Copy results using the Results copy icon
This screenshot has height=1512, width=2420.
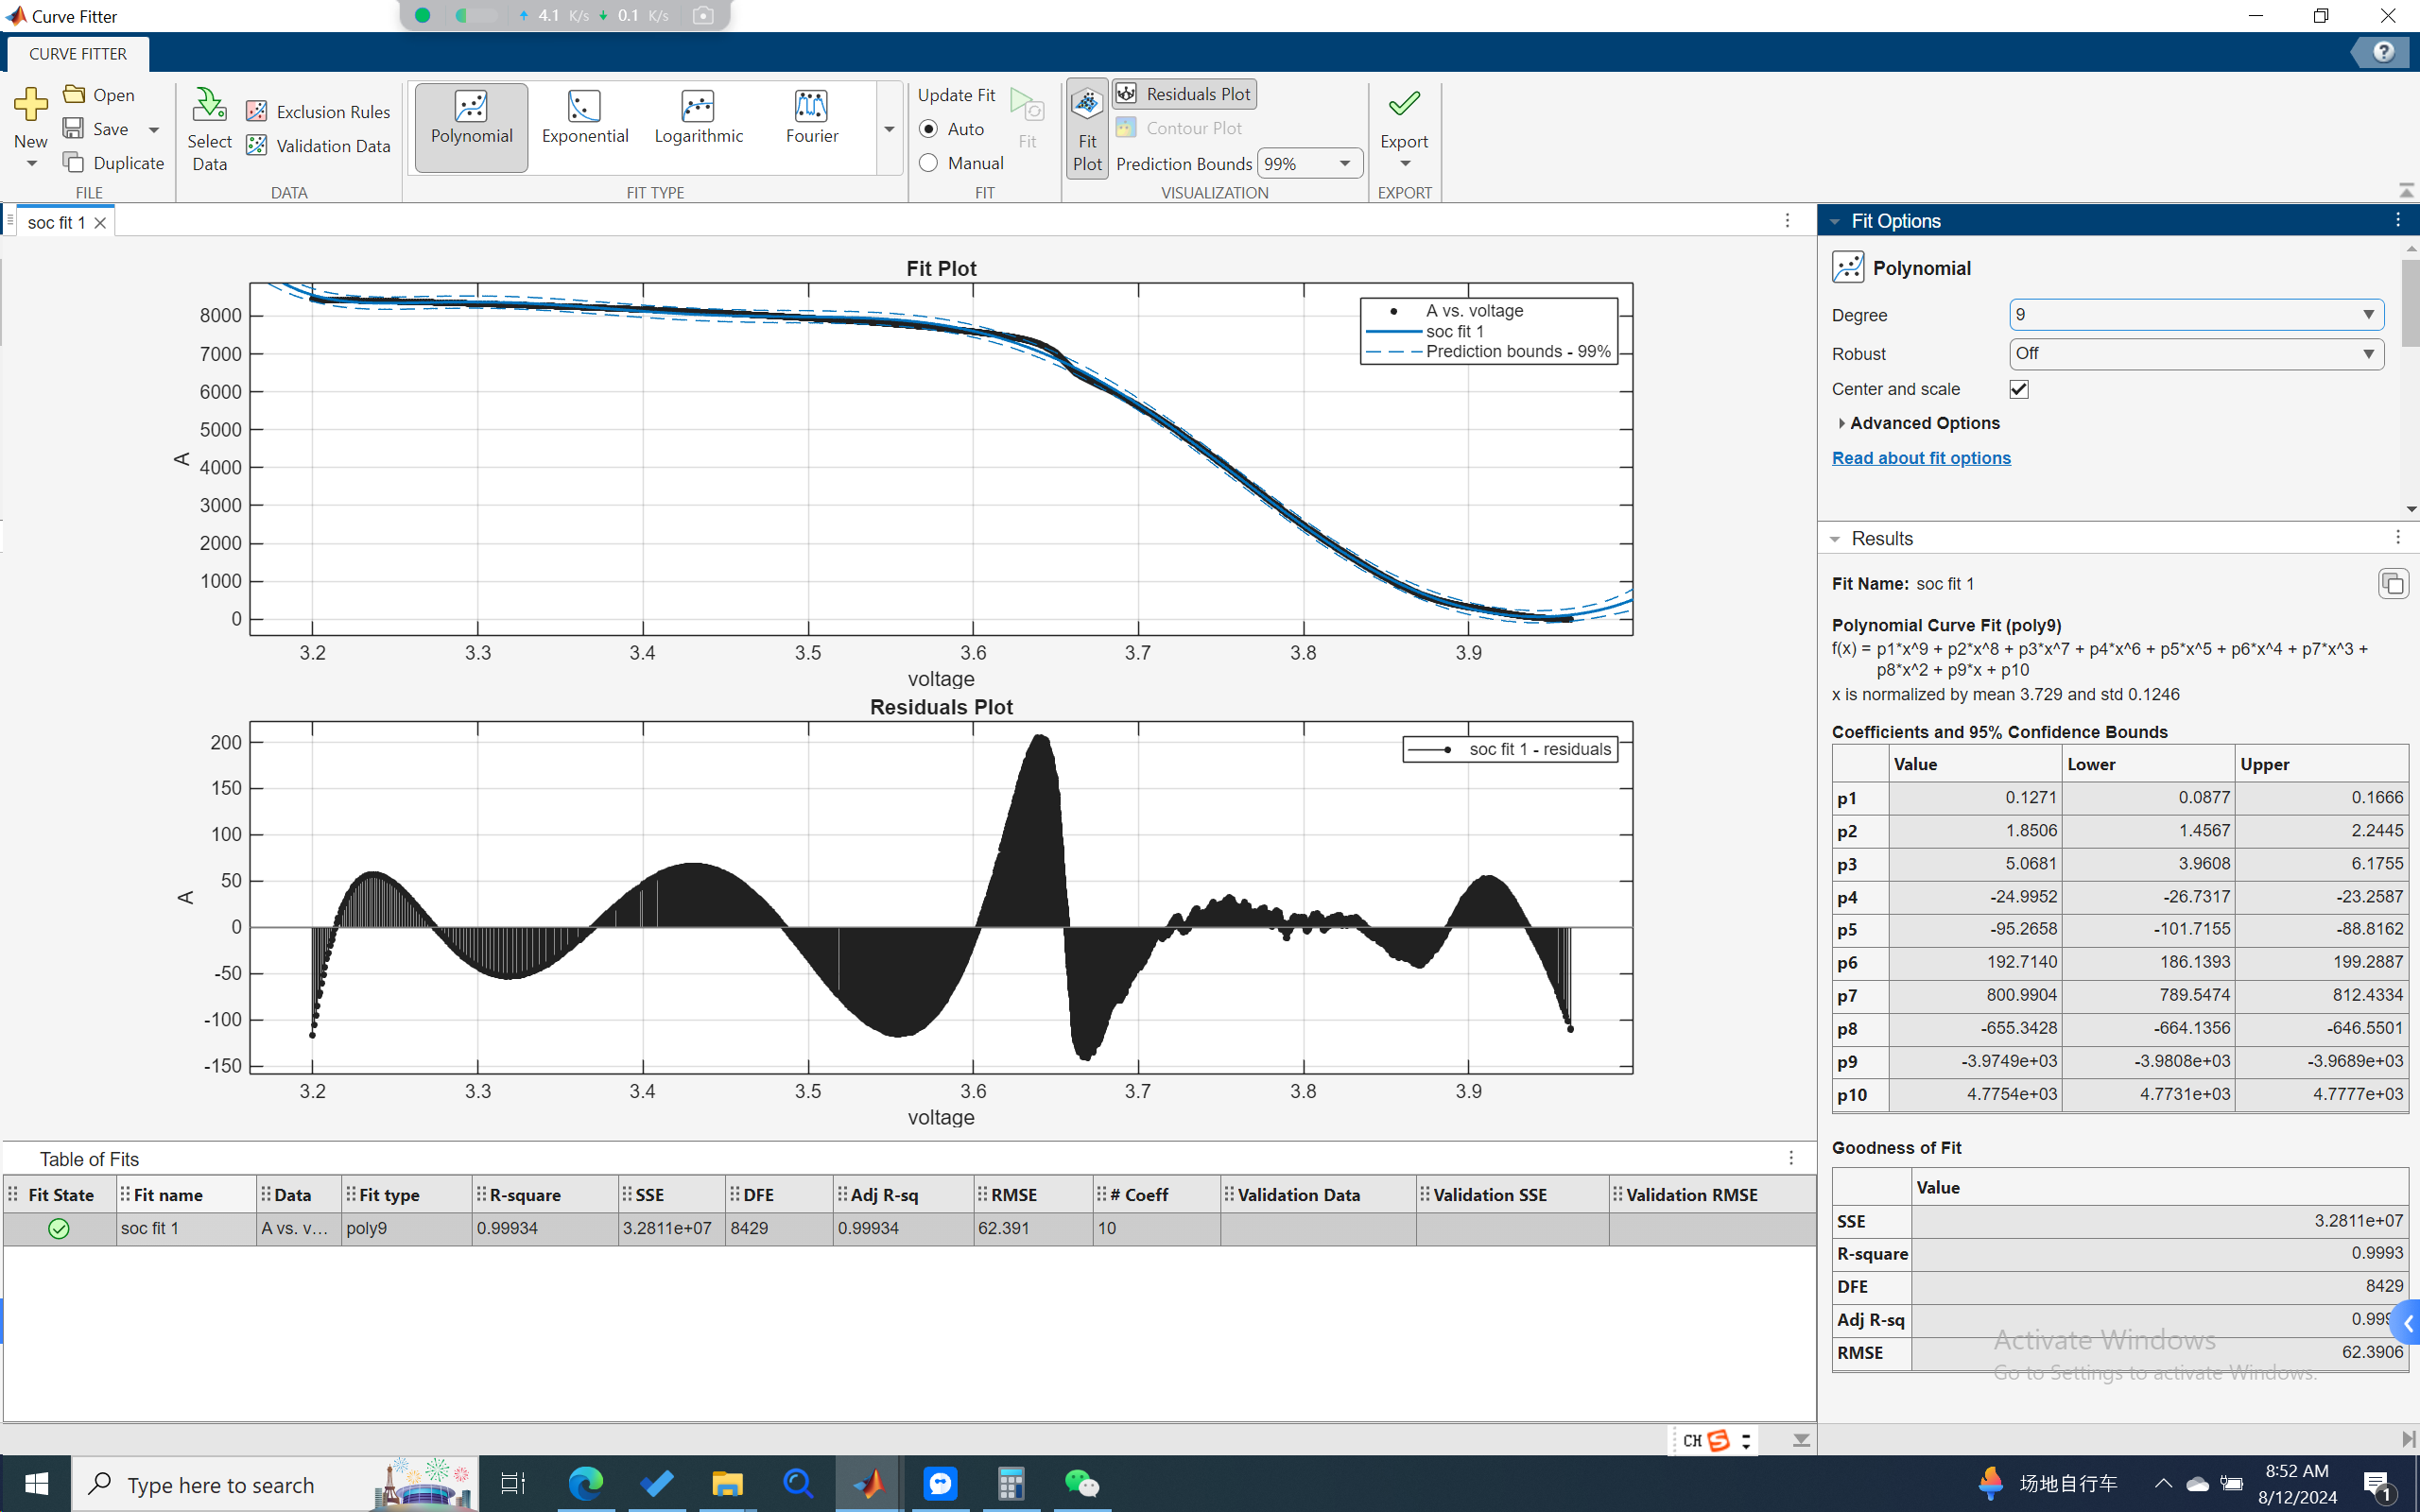point(2392,583)
